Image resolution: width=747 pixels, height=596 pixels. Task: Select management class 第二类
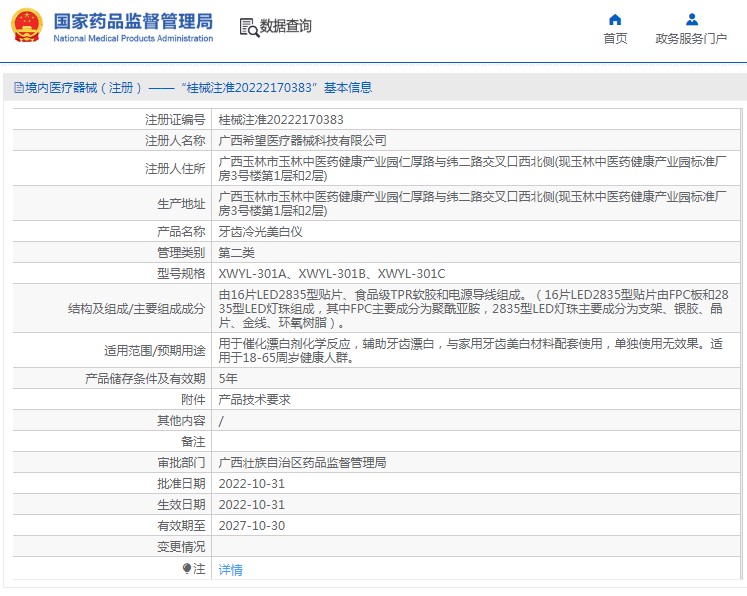pyautogui.click(x=237, y=253)
